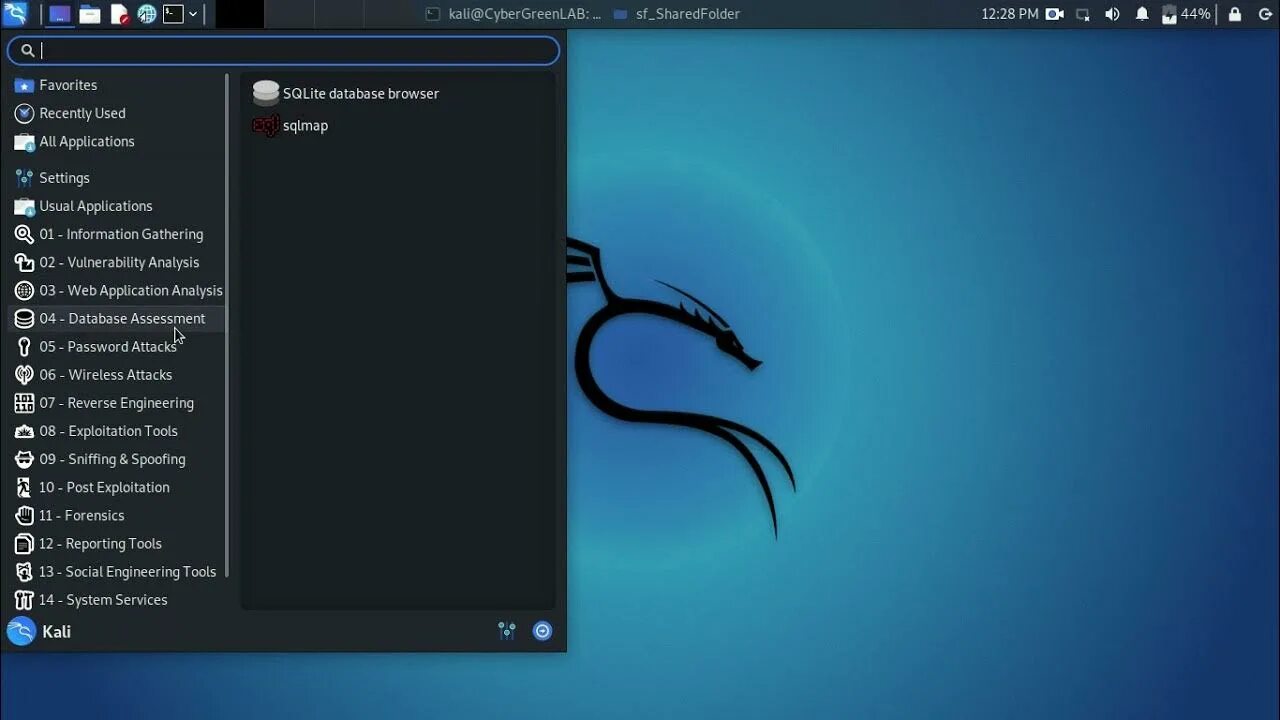
Task: Open the volume speaker control
Action: tap(1112, 14)
